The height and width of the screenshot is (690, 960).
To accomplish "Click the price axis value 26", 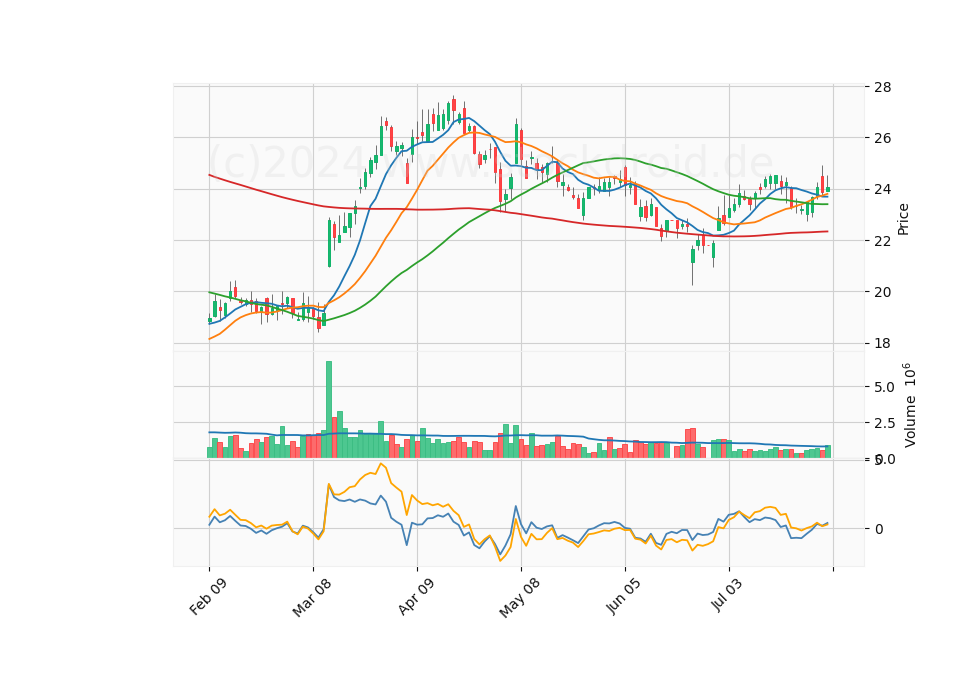I will click(882, 138).
